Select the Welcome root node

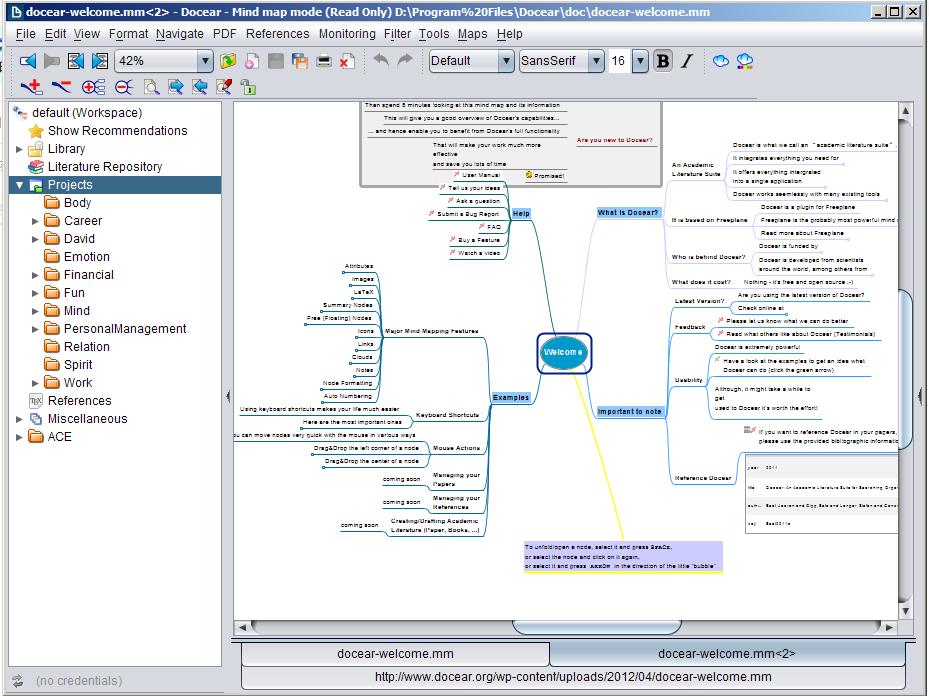coord(563,352)
